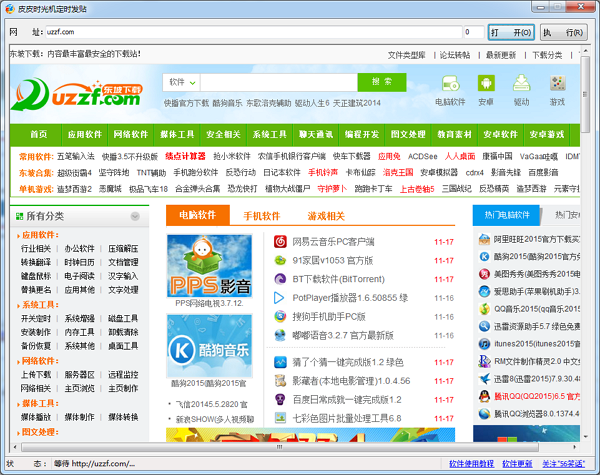Click the 爱思助手 icon
The height and width of the screenshot is (475, 600).
click(x=484, y=291)
